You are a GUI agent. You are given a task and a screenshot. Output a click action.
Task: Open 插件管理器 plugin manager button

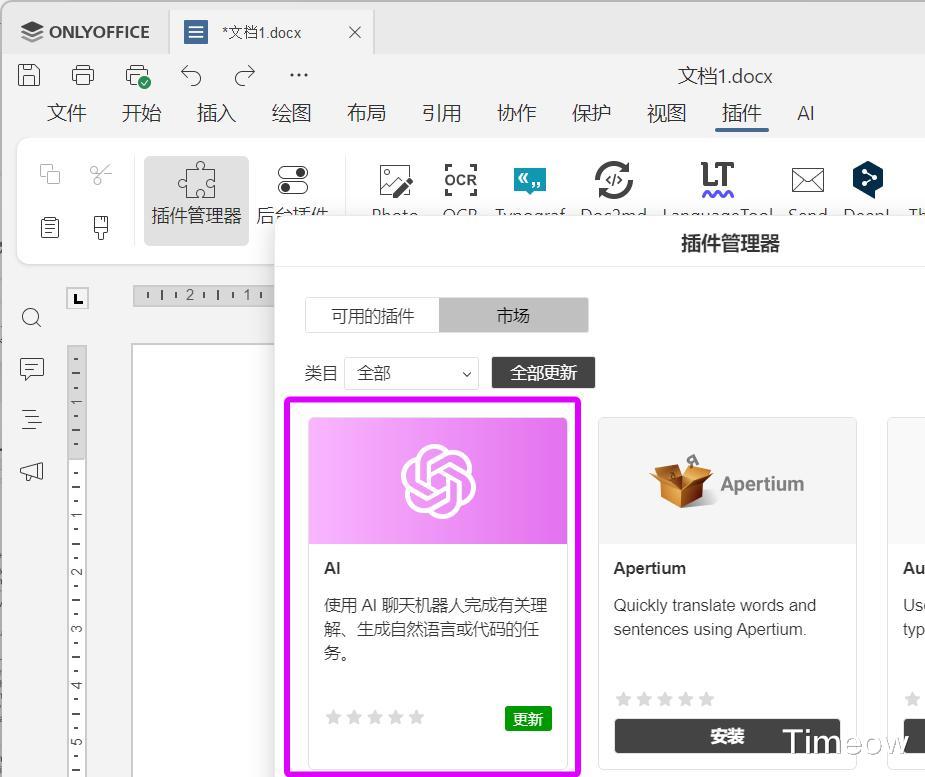click(196, 201)
